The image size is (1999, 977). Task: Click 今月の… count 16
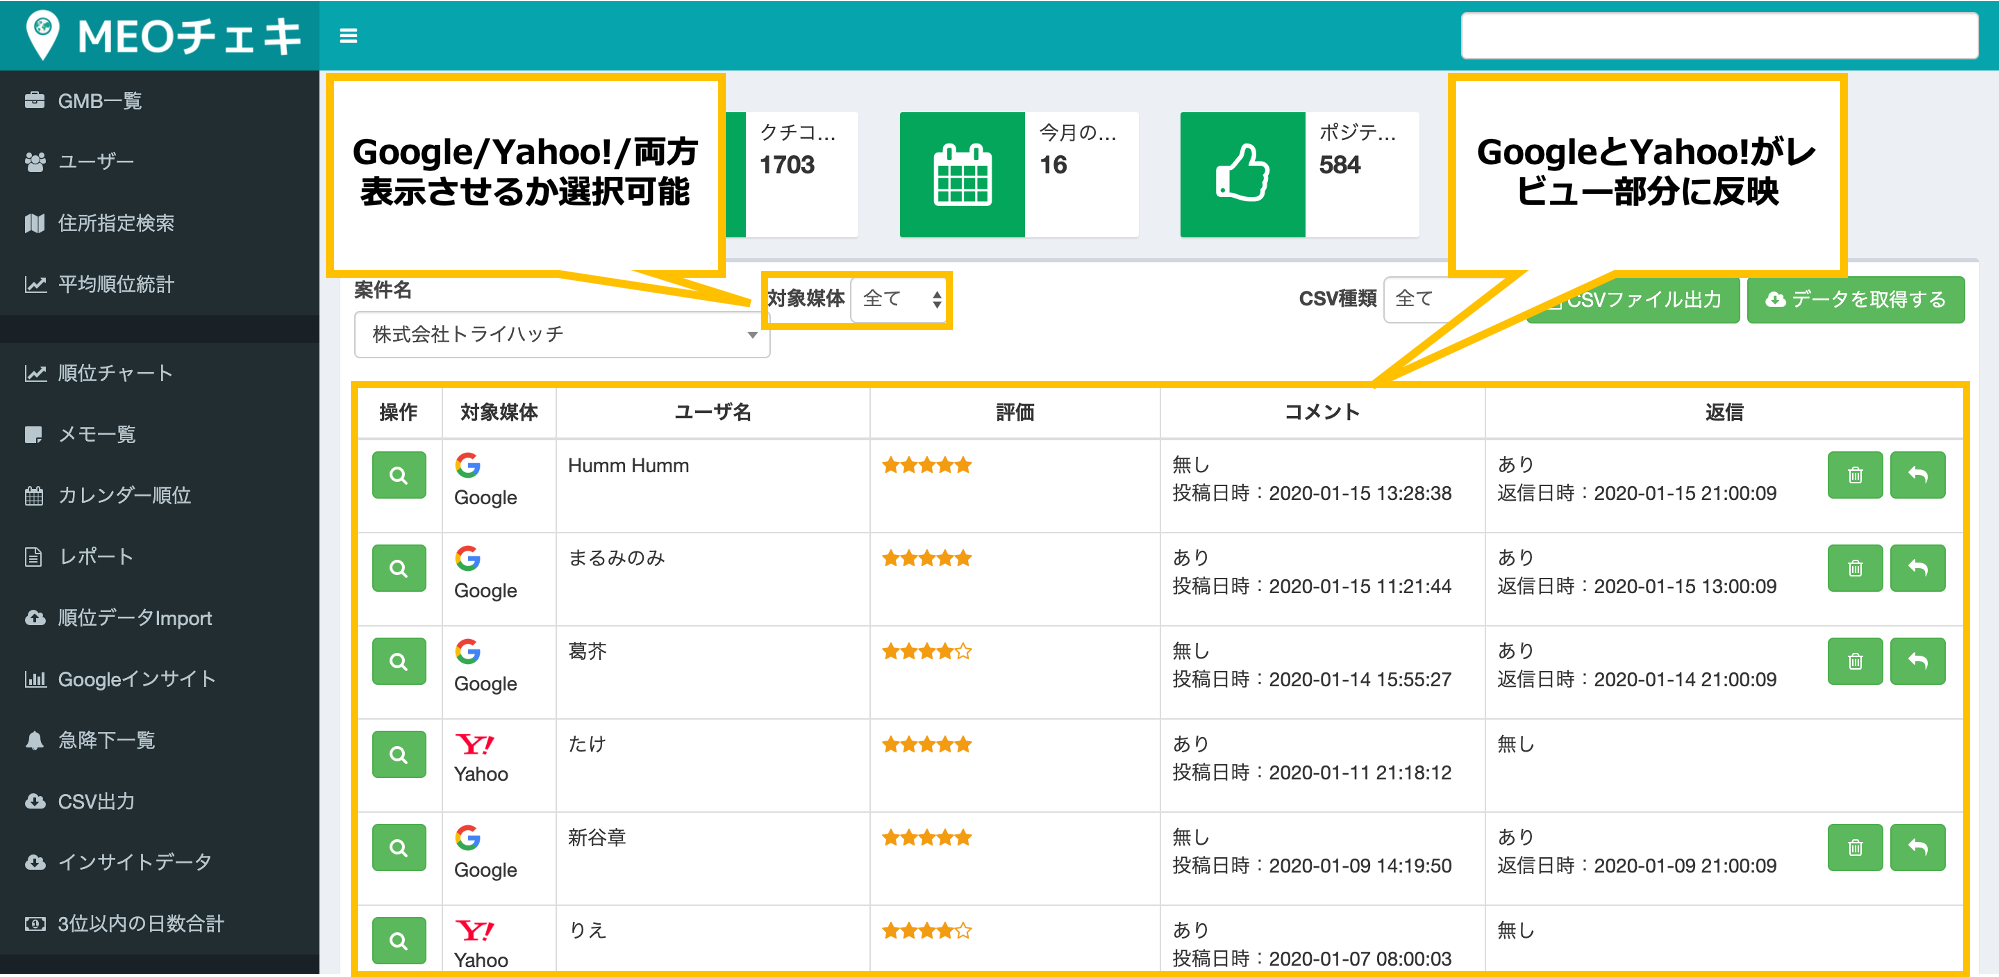pos(1053,165)
